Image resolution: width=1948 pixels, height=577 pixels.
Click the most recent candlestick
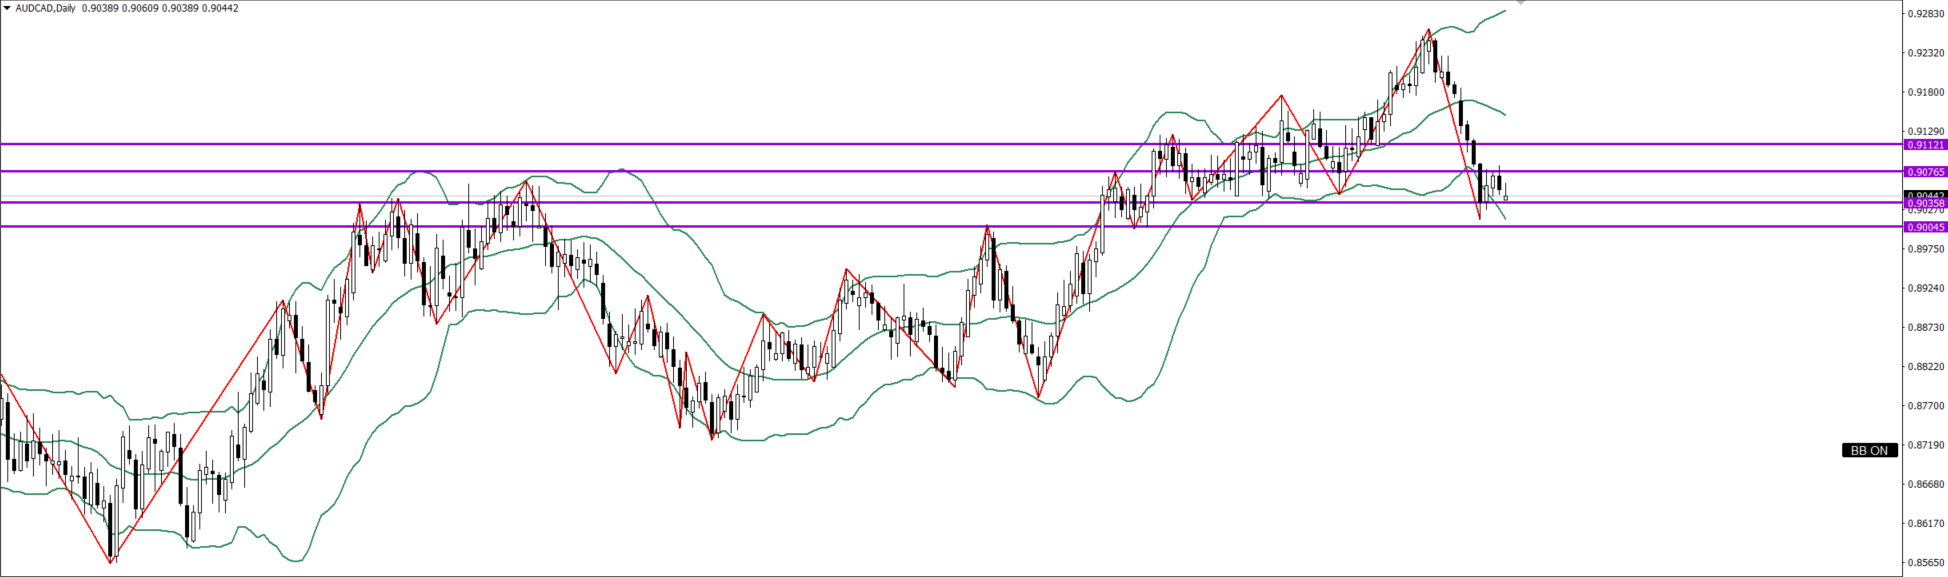(1505, 195)
